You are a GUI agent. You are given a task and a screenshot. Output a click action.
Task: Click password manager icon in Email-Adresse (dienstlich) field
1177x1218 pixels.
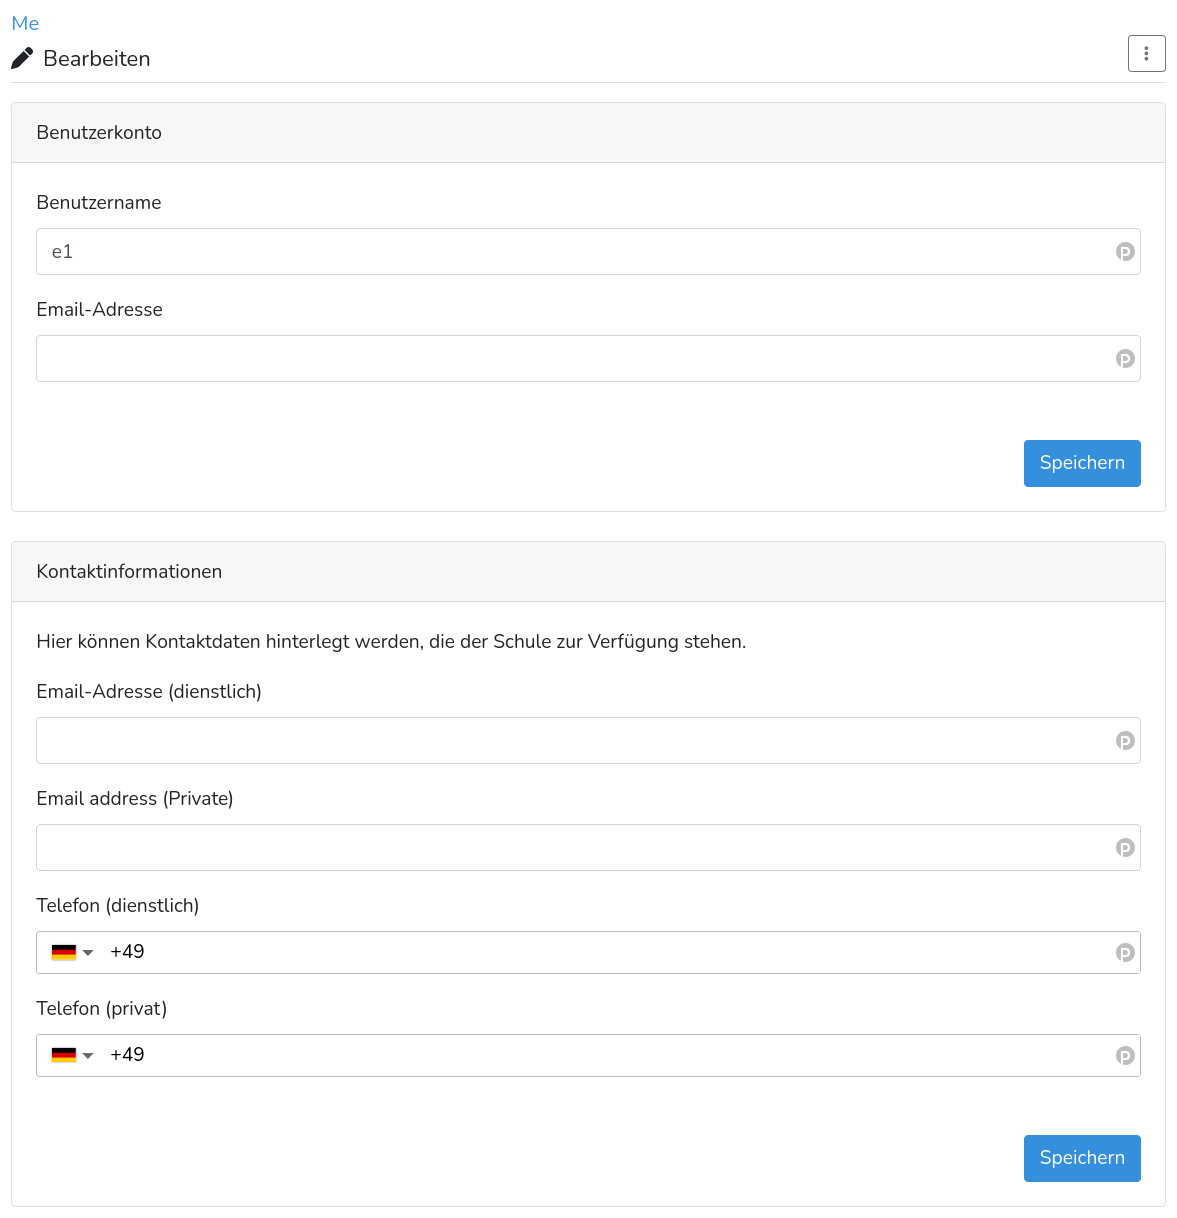pyautogui.click(x=1125, y=741)
